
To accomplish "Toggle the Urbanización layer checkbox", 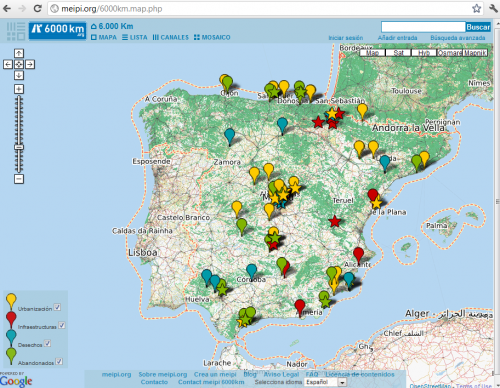I will (x=57, y=307).
